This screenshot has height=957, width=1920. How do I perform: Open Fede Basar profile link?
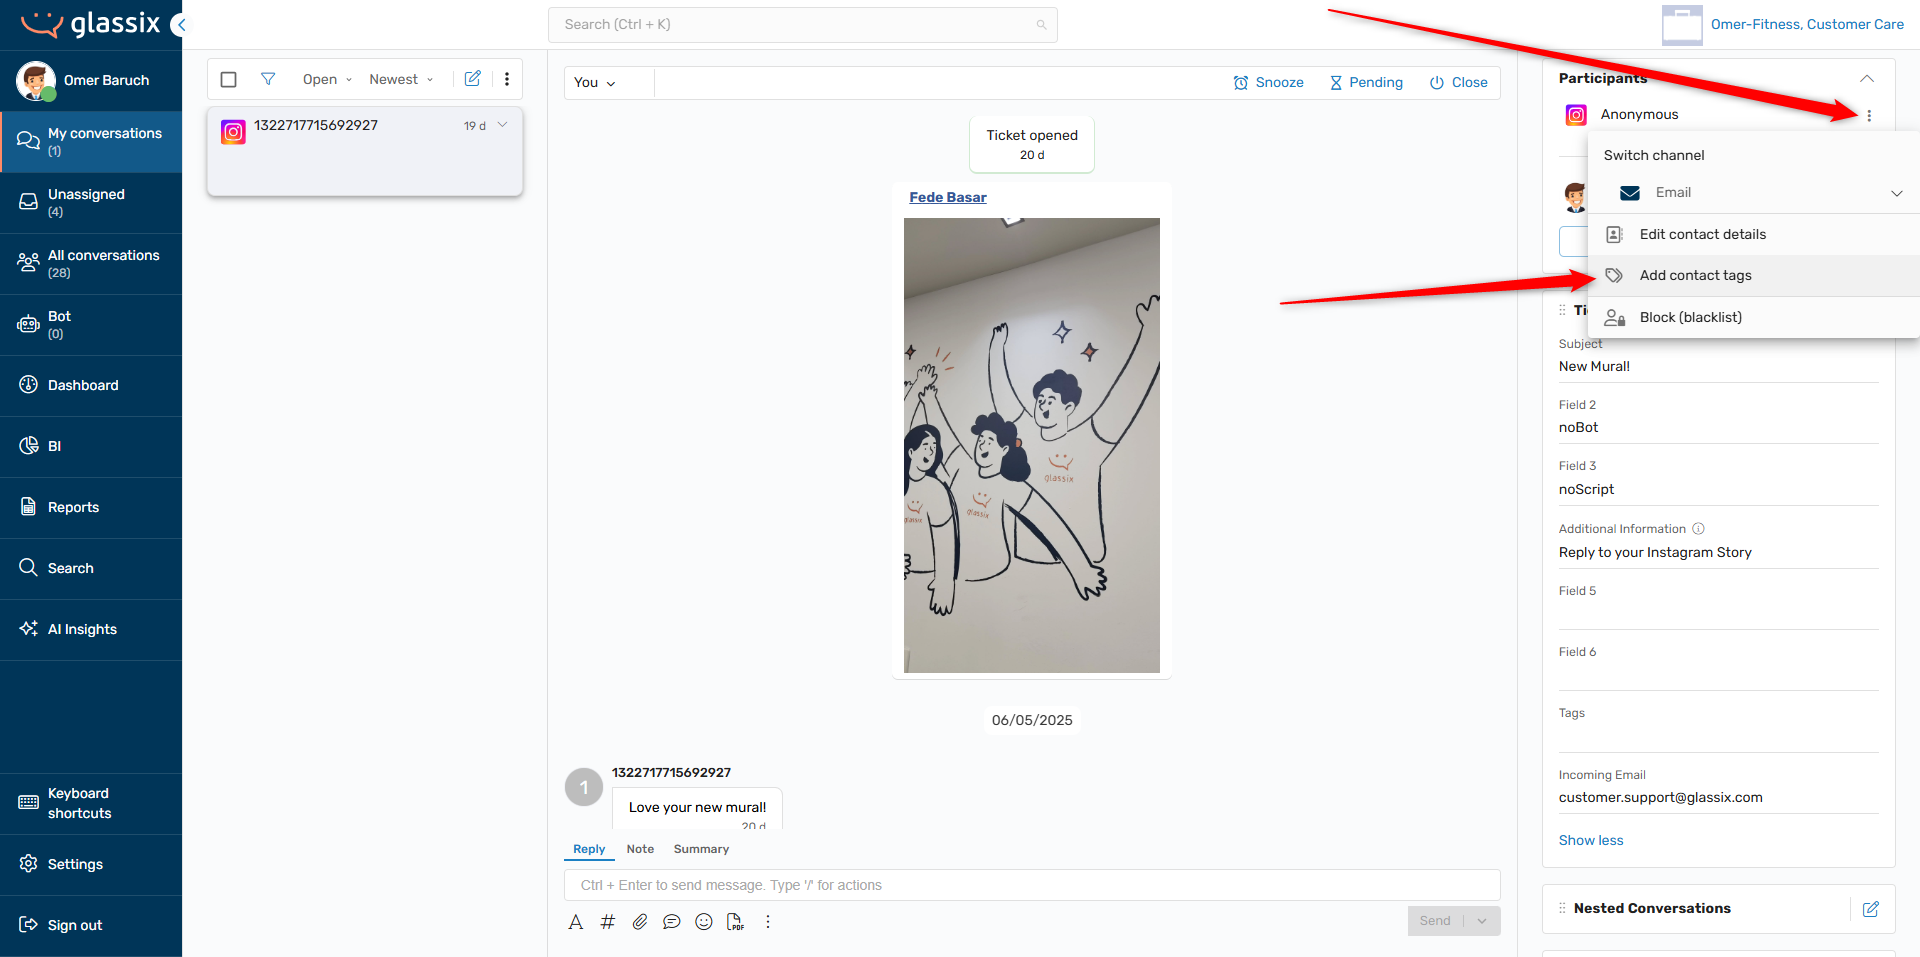point(948,197)
